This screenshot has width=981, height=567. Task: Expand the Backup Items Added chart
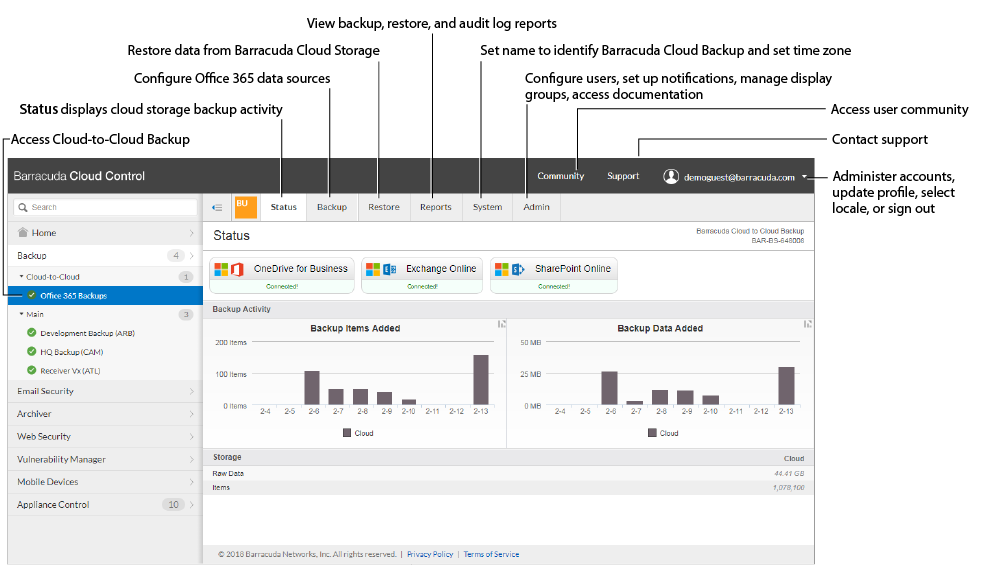[x=501, y=324]
